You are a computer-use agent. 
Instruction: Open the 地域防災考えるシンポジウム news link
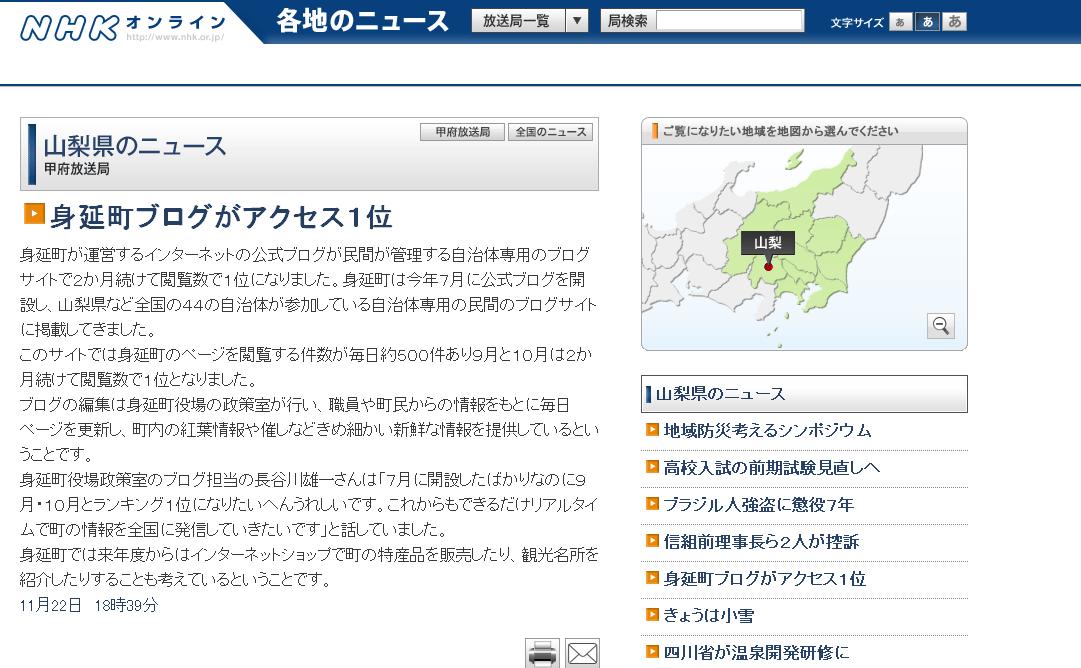(767, 431)
